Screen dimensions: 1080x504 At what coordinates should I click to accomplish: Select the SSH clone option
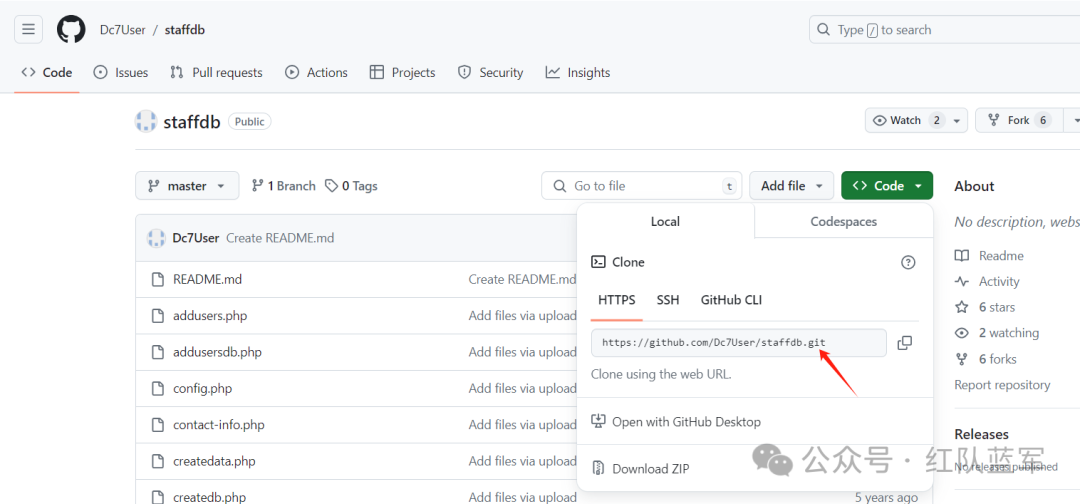(667, 300)
